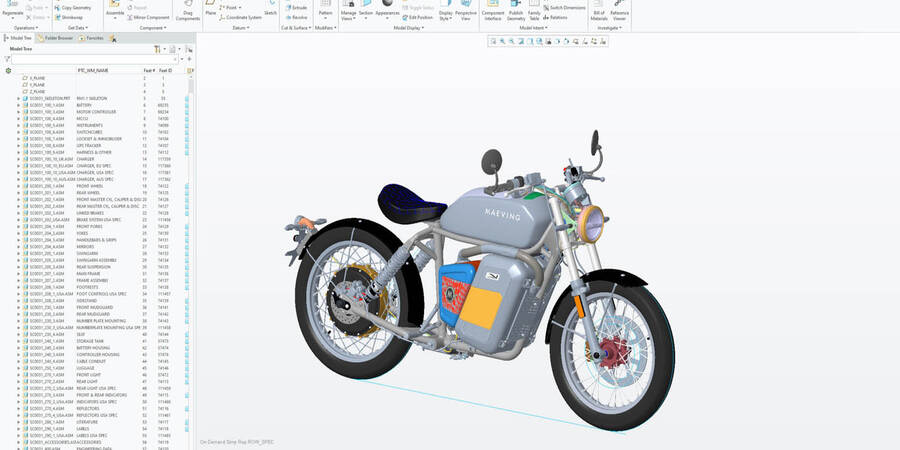Click the Switch Dimensions button

coord(567,7)
